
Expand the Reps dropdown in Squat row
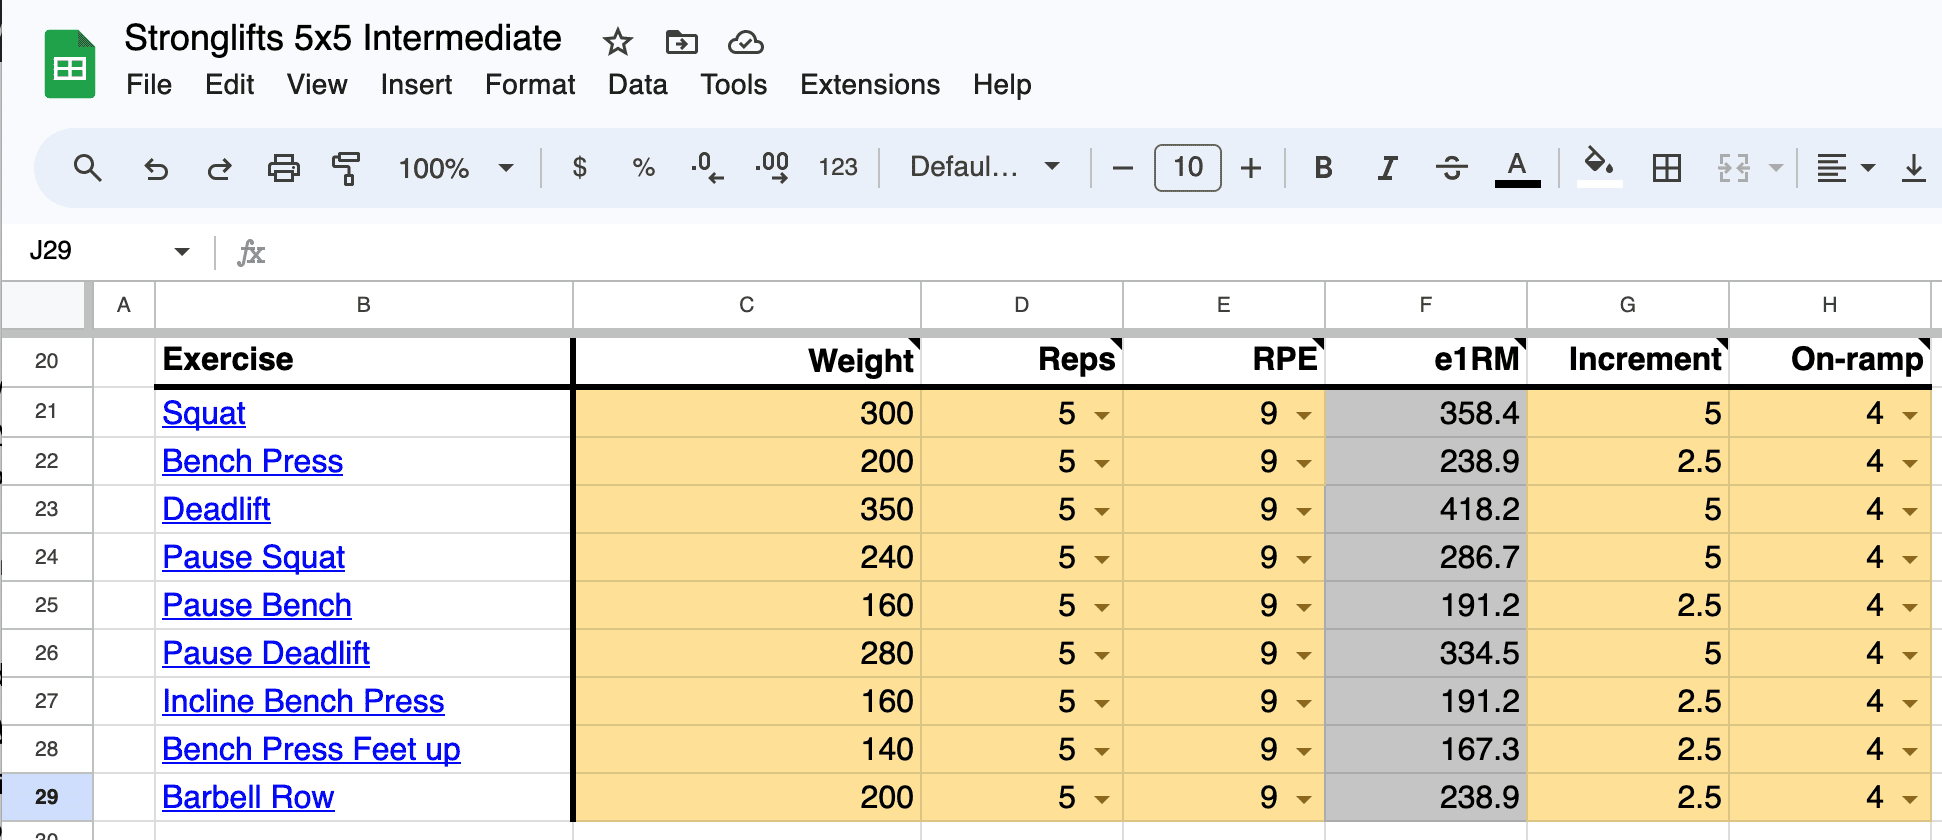(x=1101, y=415)
